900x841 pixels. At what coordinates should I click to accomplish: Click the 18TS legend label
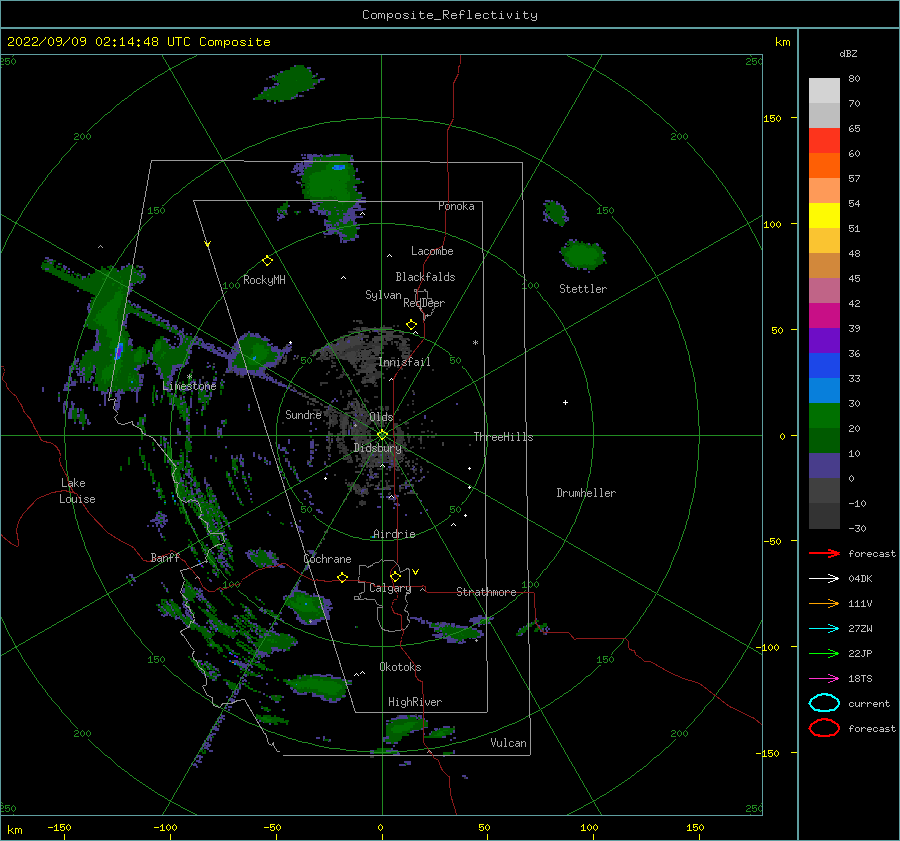click(860, 679)
